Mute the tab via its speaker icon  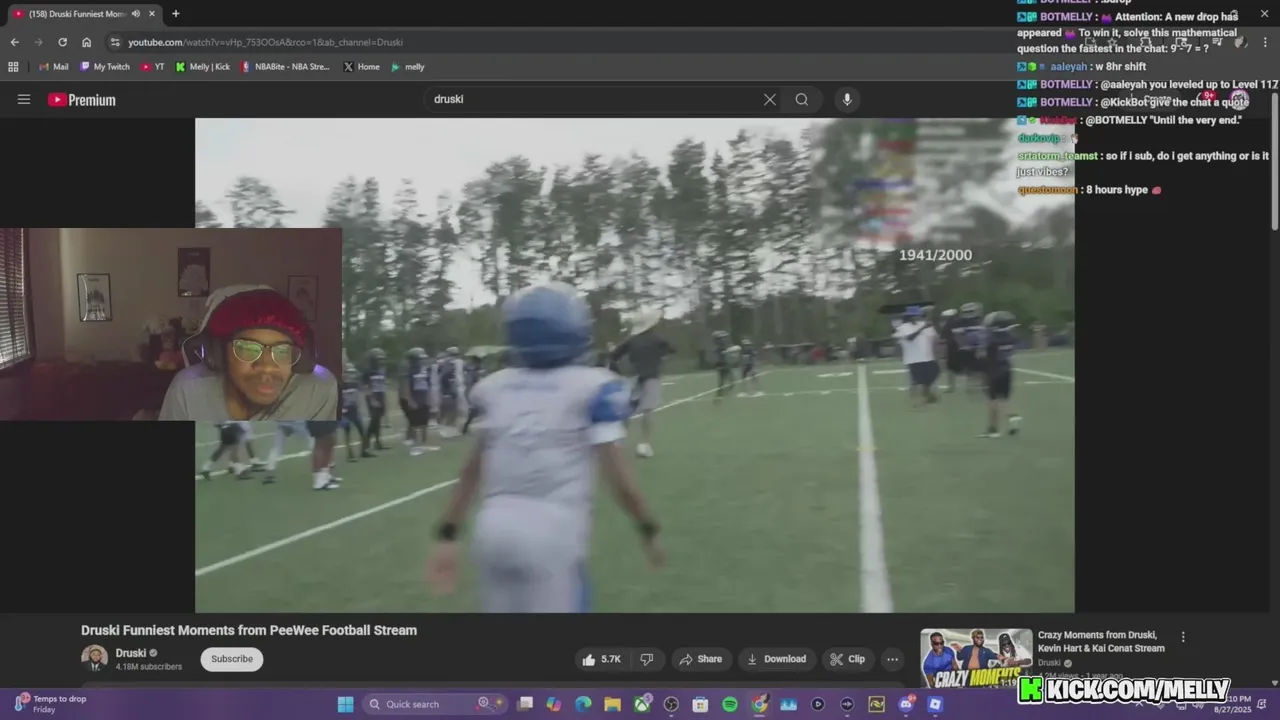coord(136,14)
